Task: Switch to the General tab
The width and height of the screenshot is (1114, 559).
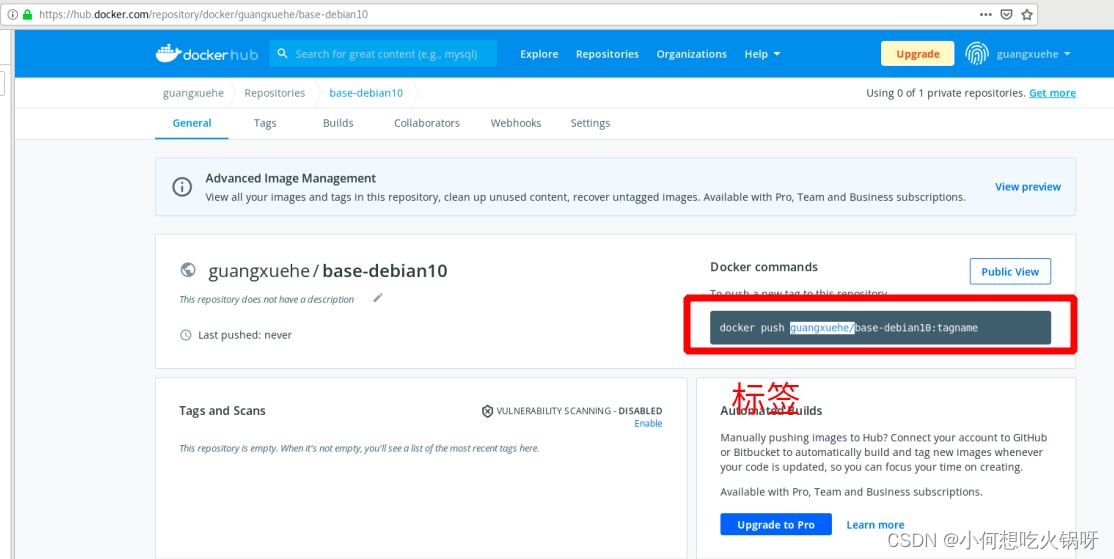Action: 192,123
